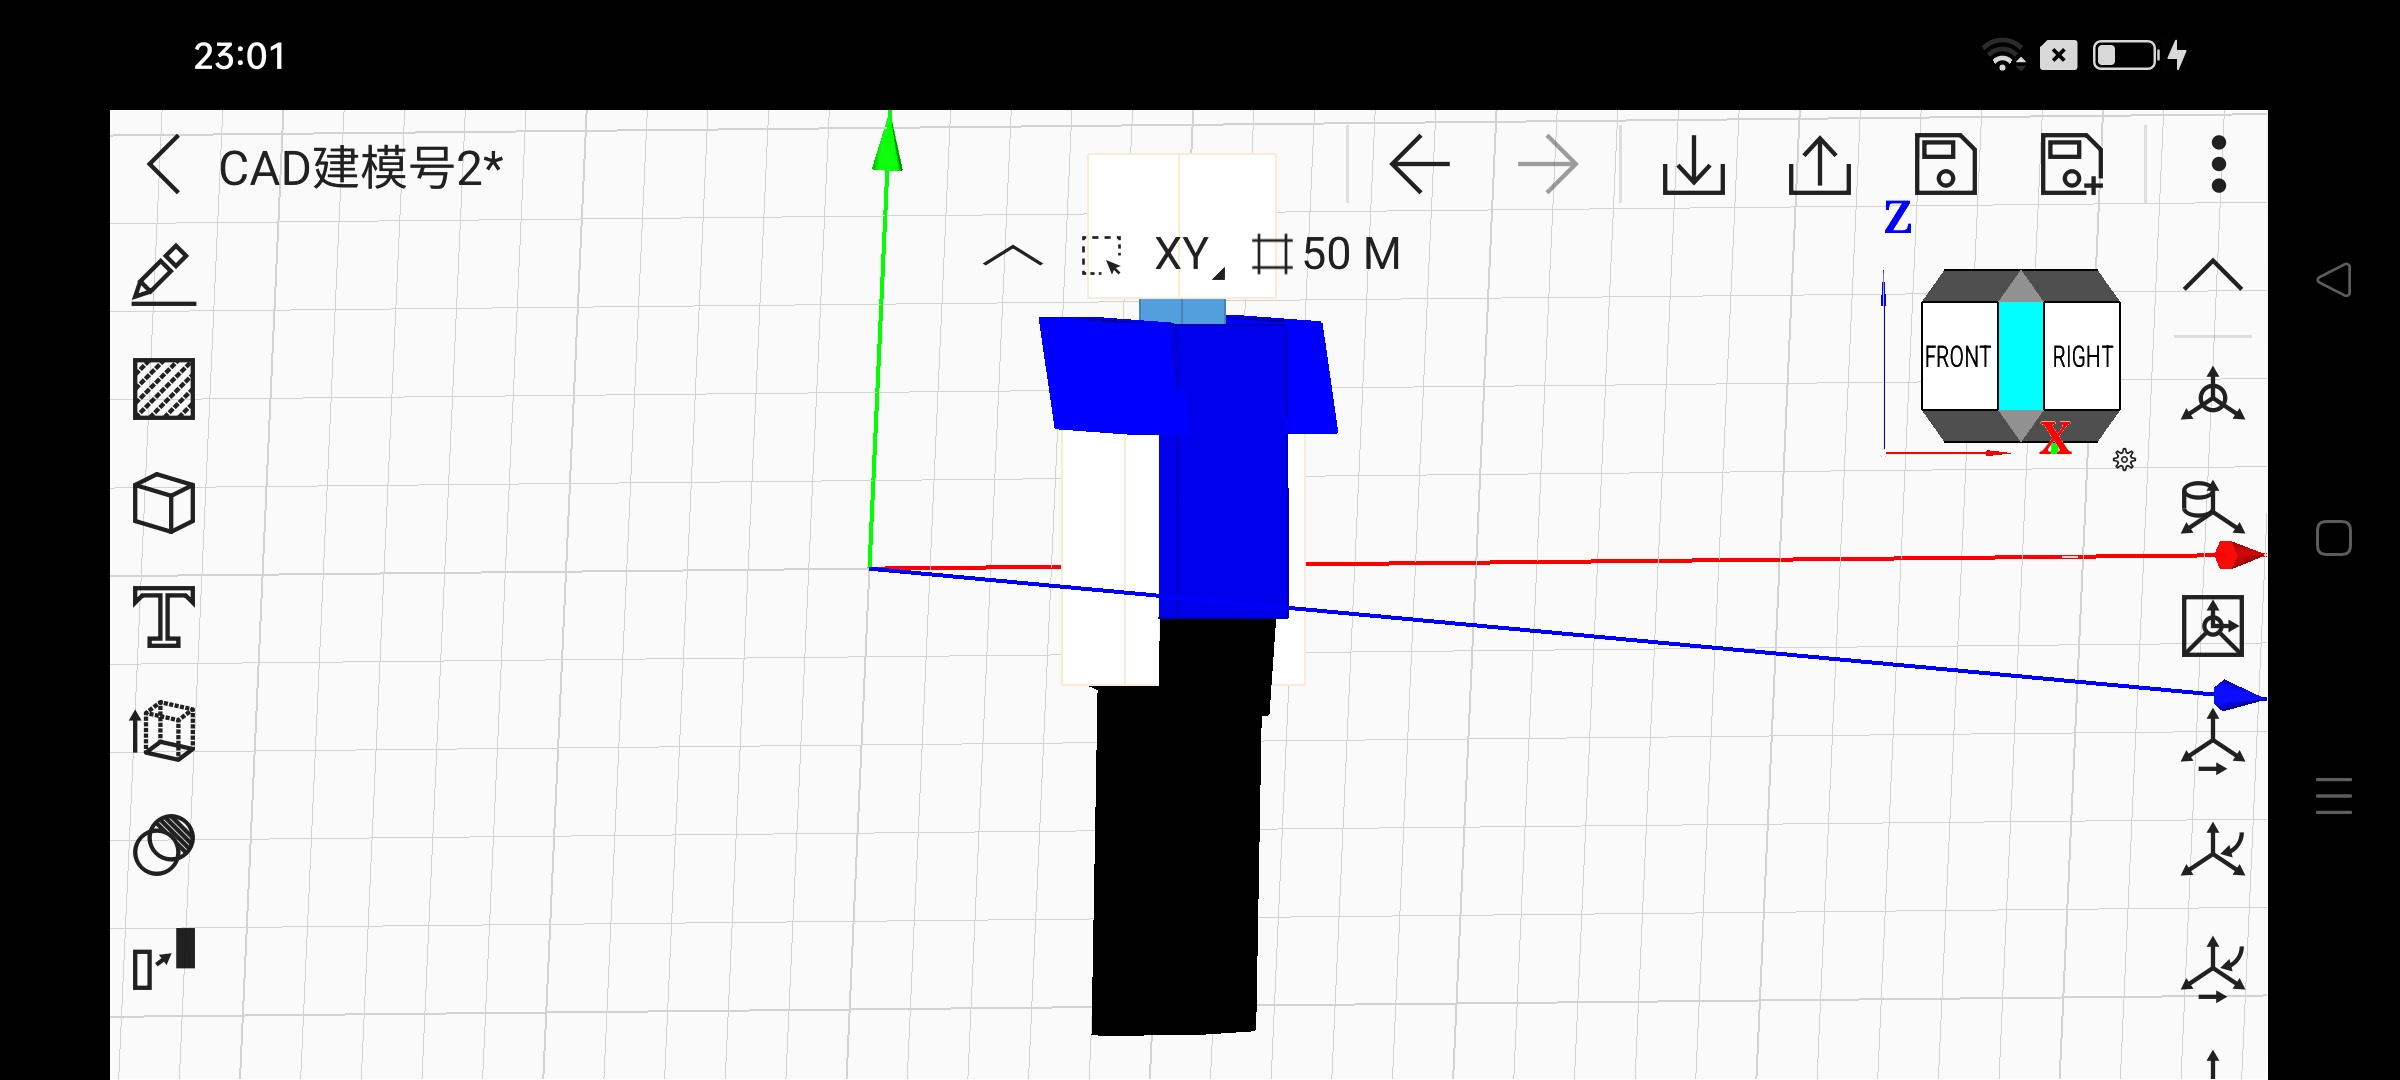The width and height of the screenshot is (2400, 1080).
Task: Open the extrude tool
Action: click(x=164, y=731)
